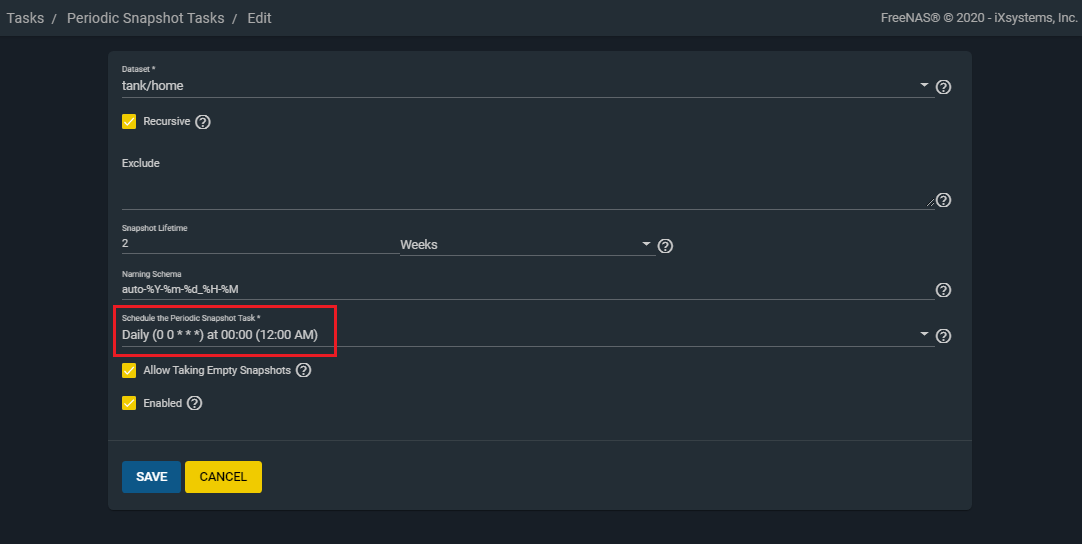Open help icon for Naming Schema

943,290
